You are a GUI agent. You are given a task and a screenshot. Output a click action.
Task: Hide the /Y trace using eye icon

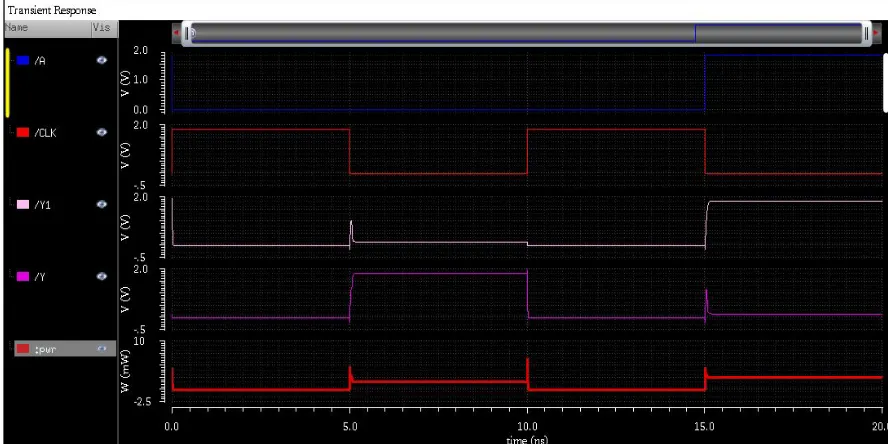(102, 276)
